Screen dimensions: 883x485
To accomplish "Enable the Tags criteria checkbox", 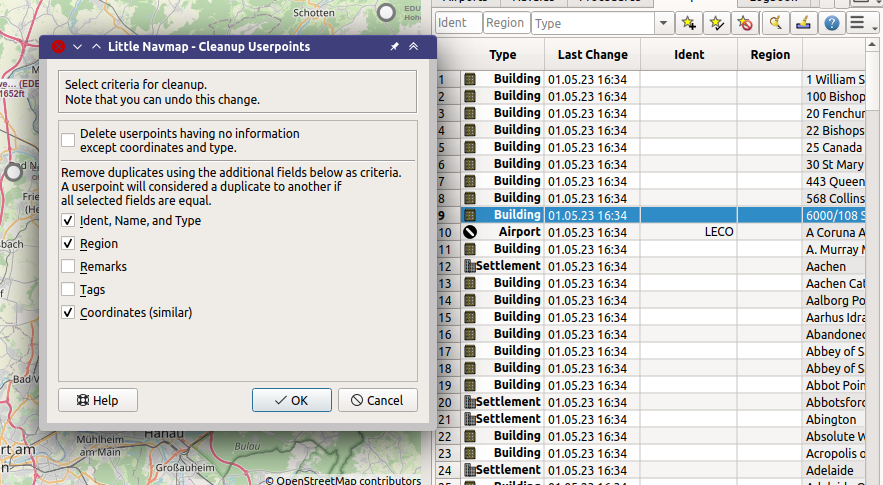I will tap(68, 290).
